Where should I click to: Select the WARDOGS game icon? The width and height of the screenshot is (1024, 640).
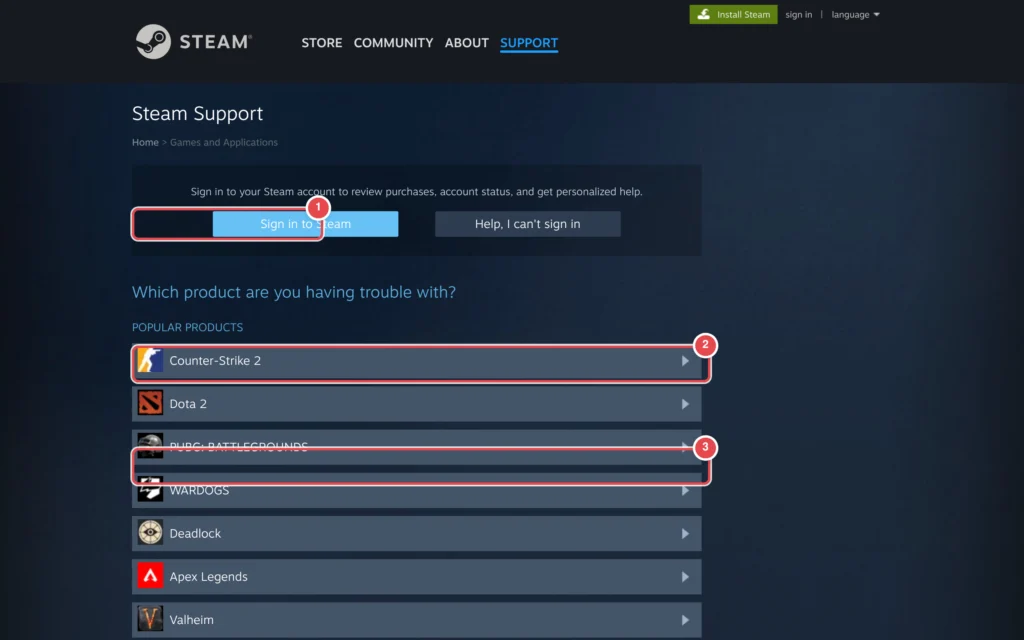[x=150, y=490]
